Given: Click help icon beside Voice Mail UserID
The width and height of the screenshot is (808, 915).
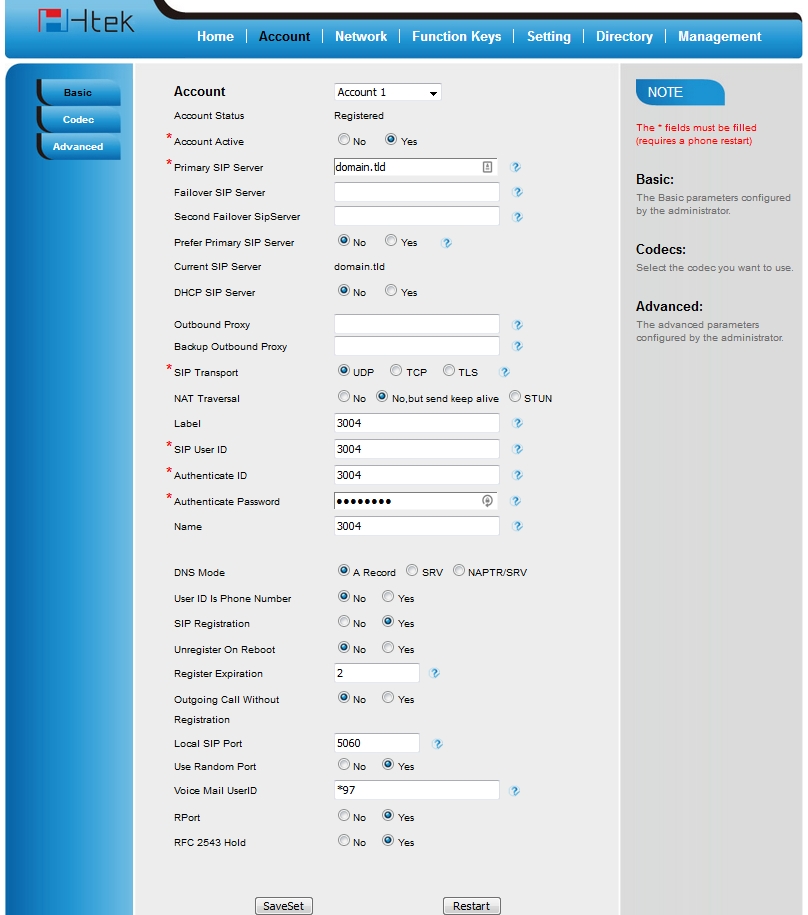Looking at the screenshot, I should 514,791.
